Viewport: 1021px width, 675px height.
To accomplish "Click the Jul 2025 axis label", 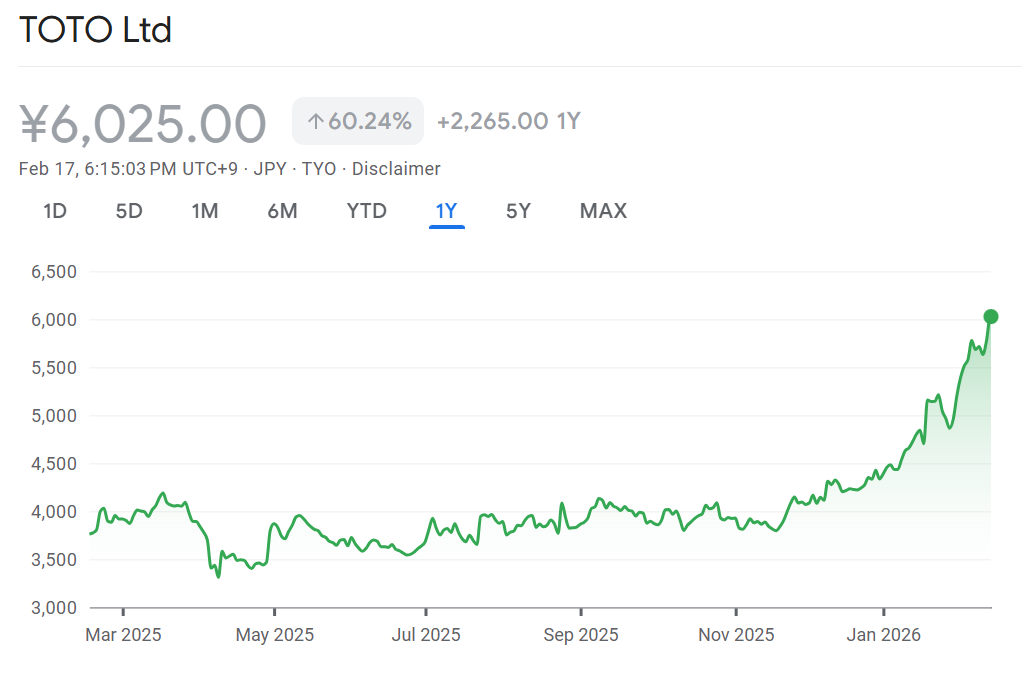I will 426,635.
